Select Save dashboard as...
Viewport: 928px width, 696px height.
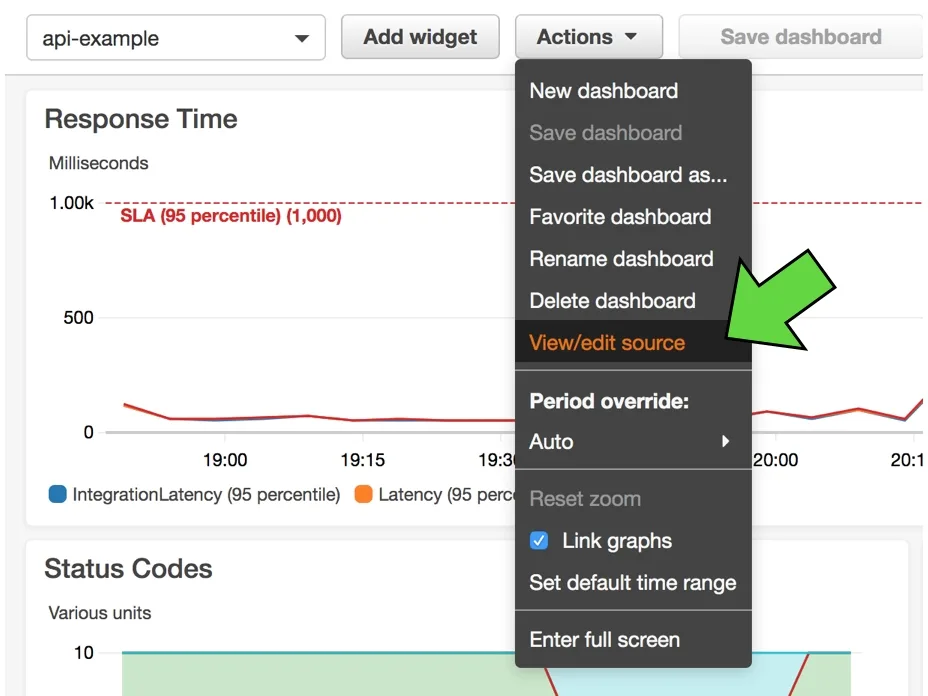[628, 175]
